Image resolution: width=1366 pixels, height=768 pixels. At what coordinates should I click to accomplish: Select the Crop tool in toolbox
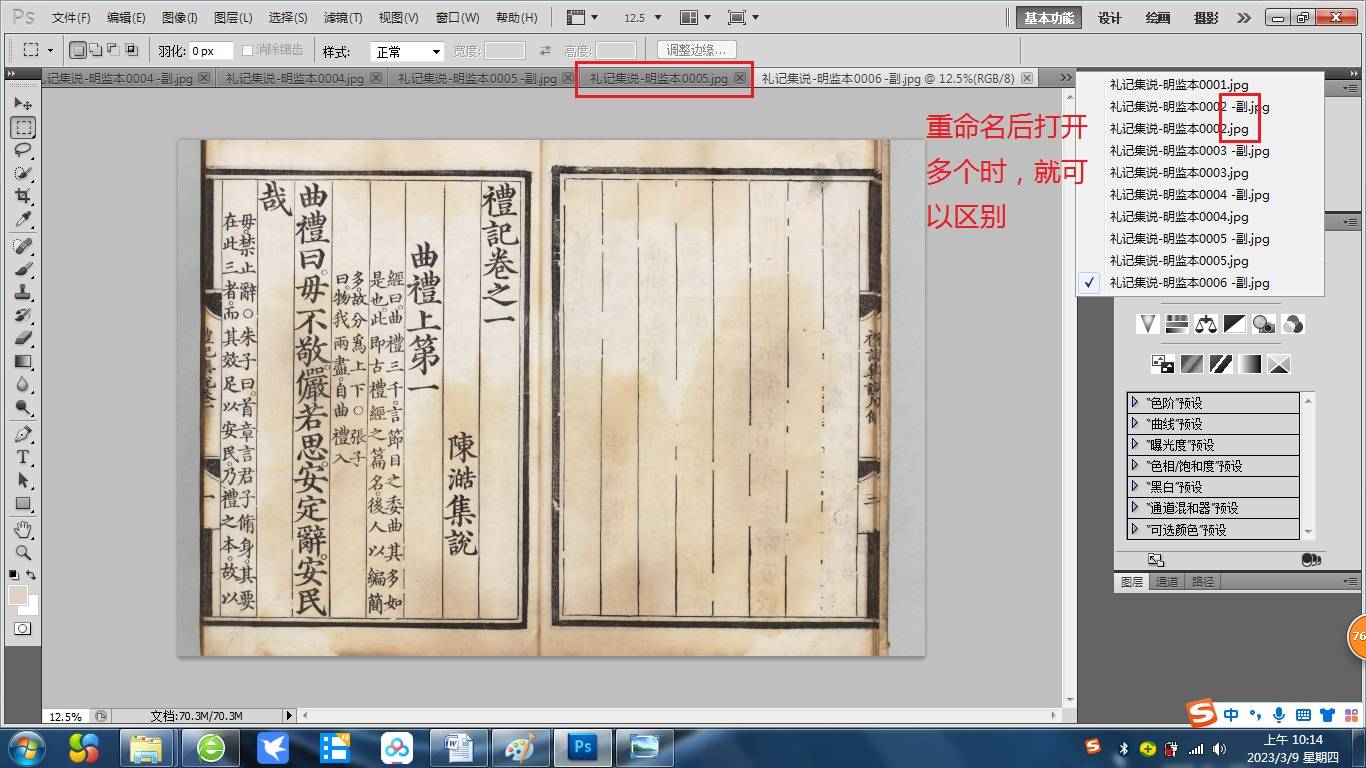coord(23,197)
